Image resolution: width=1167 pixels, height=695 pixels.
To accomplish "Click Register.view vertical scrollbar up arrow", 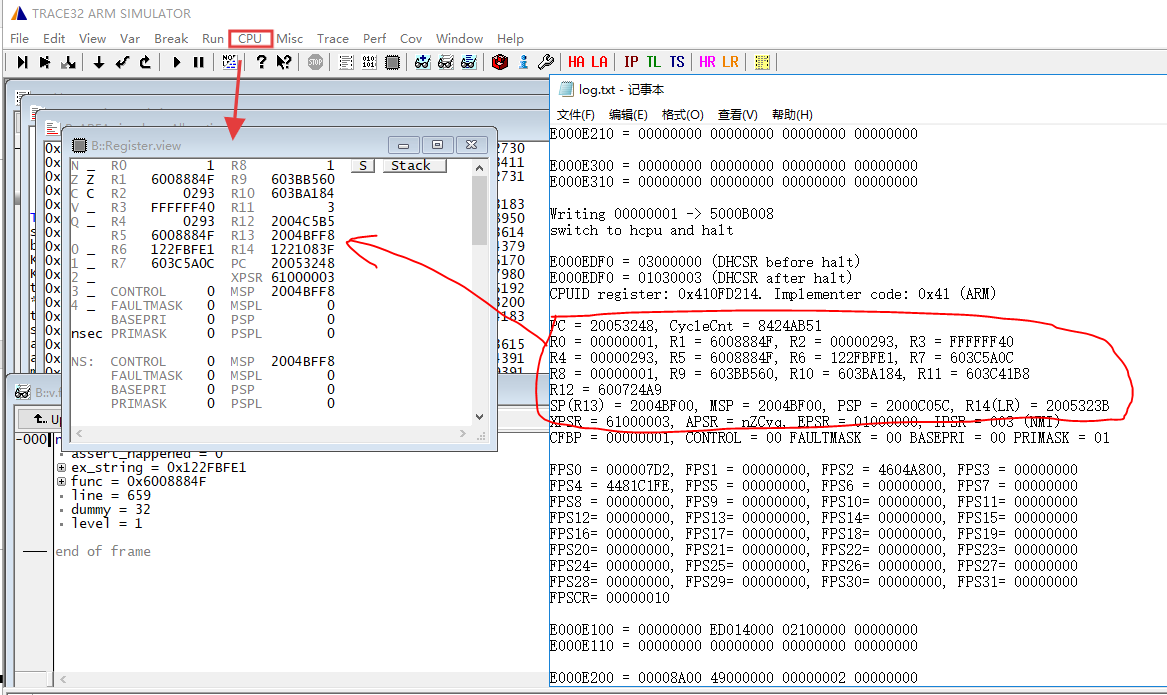I will click(x=479, y=168).
